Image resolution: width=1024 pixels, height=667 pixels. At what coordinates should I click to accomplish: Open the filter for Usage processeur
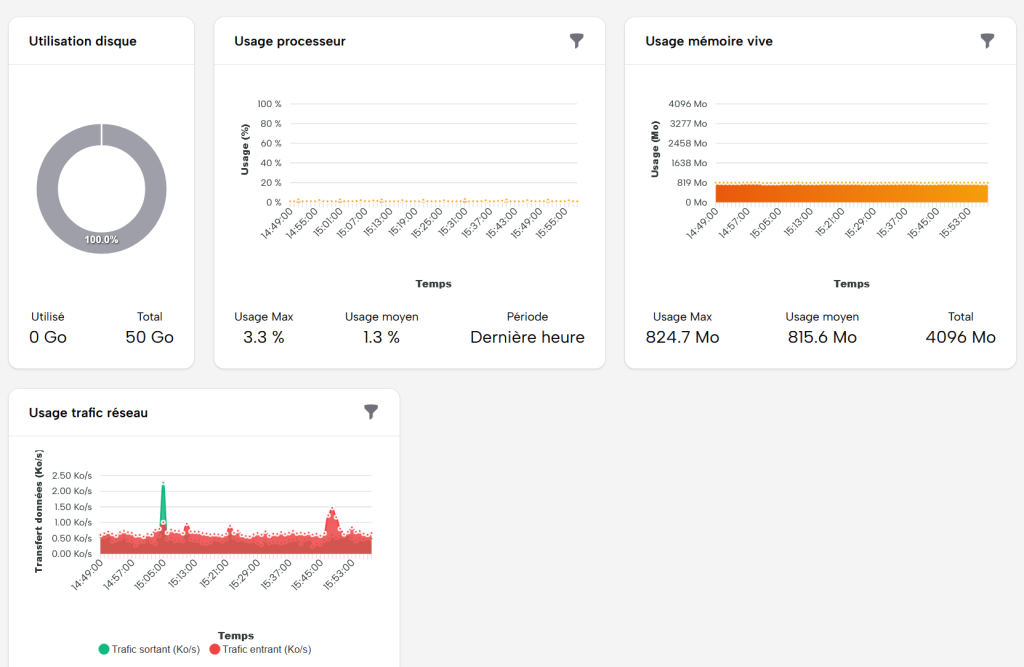pos(576,41)
